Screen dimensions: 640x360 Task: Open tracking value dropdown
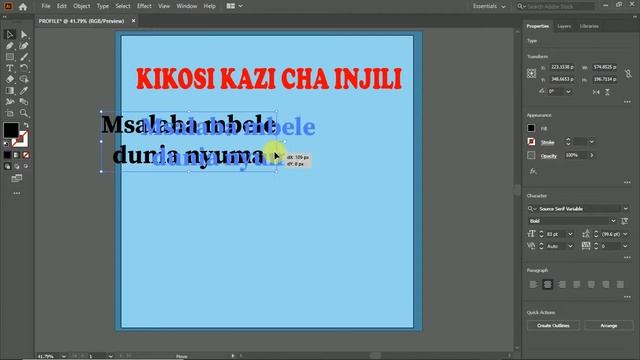pos(625,246)
